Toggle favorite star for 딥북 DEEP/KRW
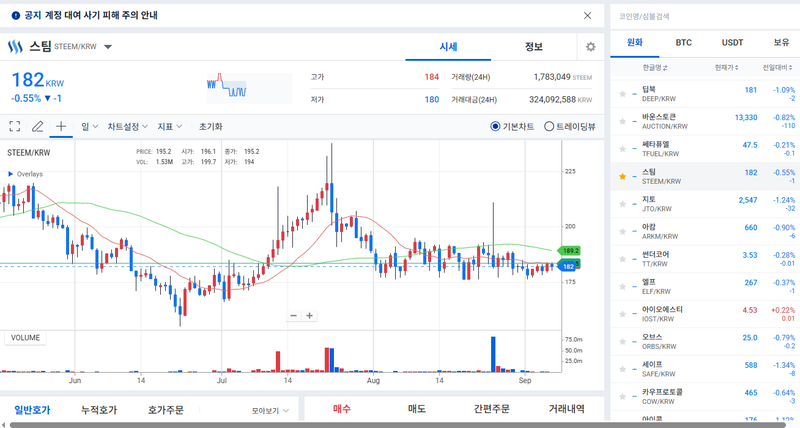 (622, 94)
